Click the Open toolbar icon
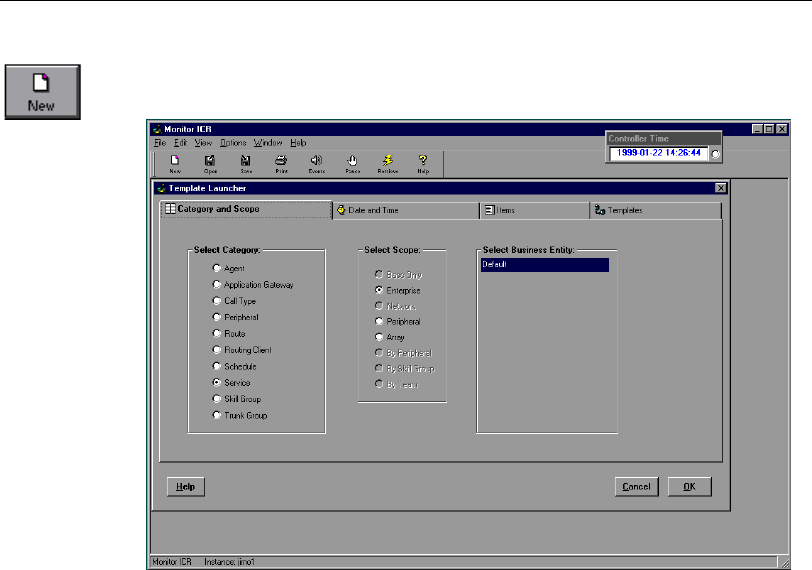This screenshot has width=812, height=570. point(210,164)
